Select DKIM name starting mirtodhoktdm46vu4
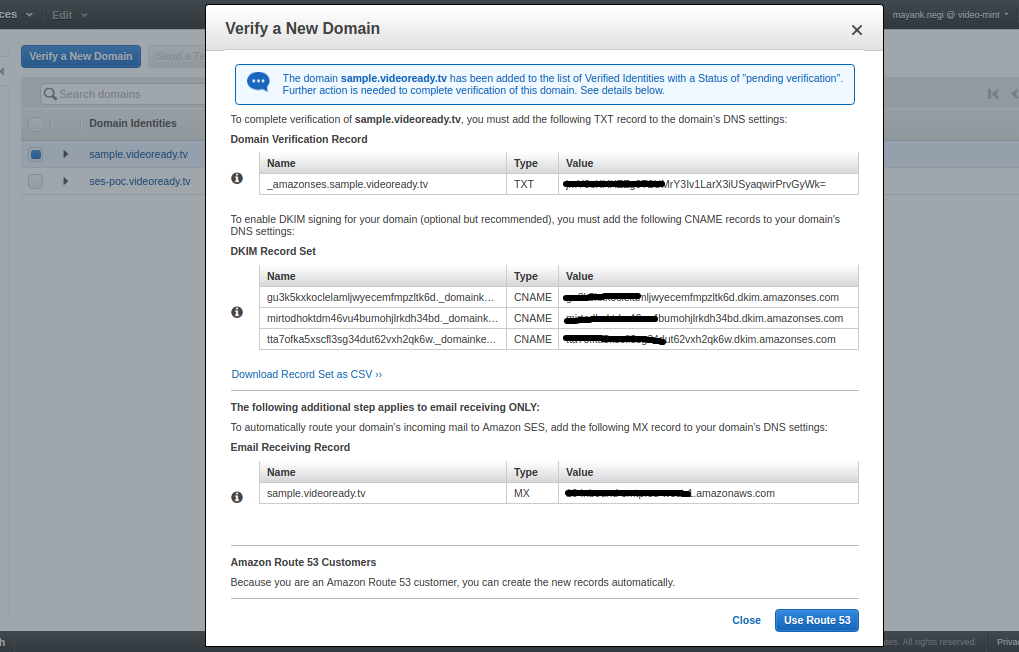1019x652 pixels. click(x=383, y=319)
